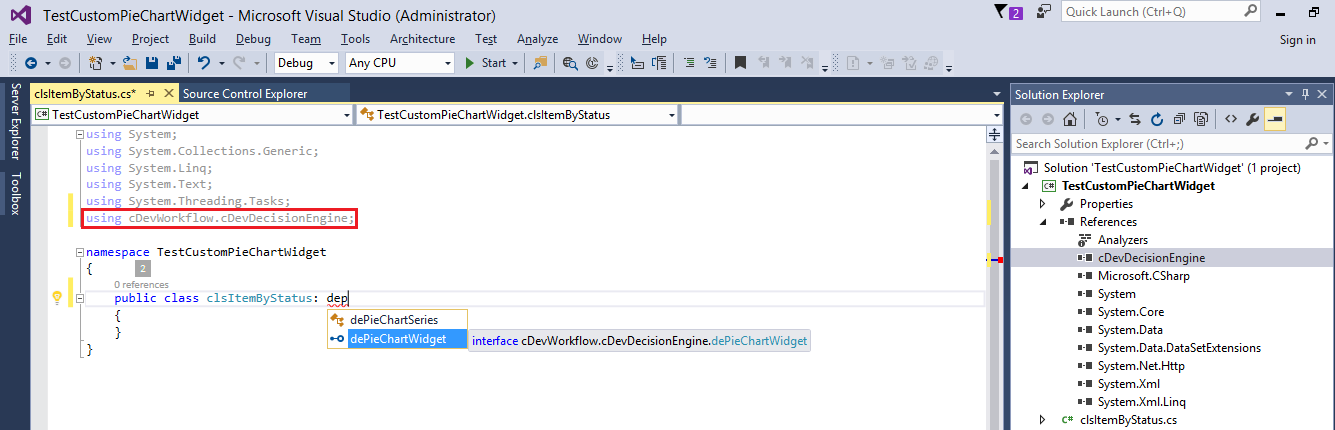Open the Debug menu

tap(253, 39)
